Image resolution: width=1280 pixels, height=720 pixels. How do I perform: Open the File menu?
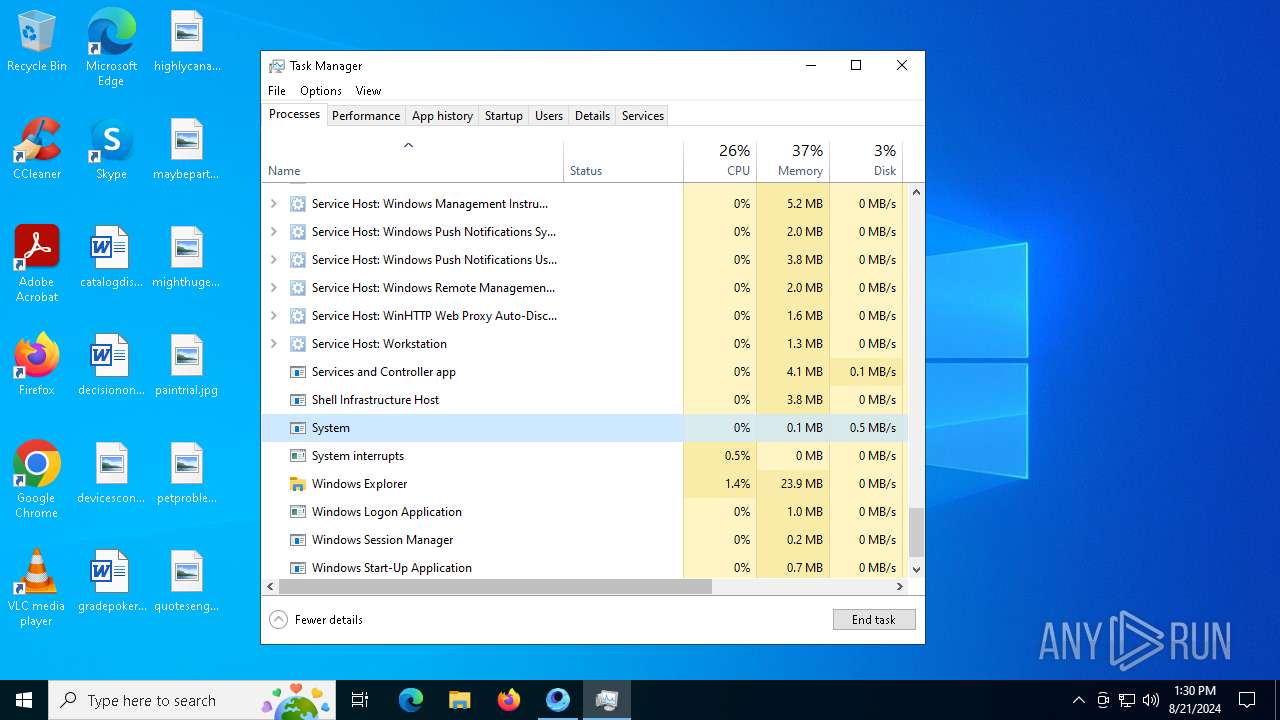277,90
